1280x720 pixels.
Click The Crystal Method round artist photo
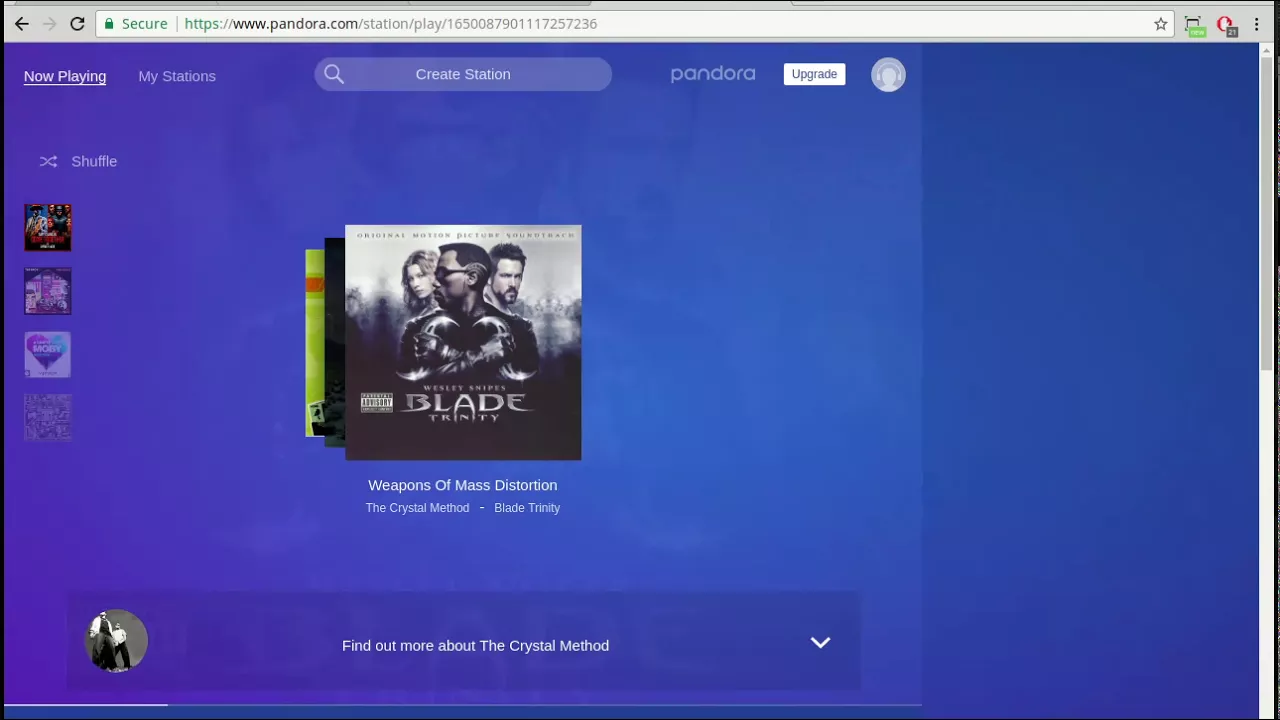click(x=116, y=641)
